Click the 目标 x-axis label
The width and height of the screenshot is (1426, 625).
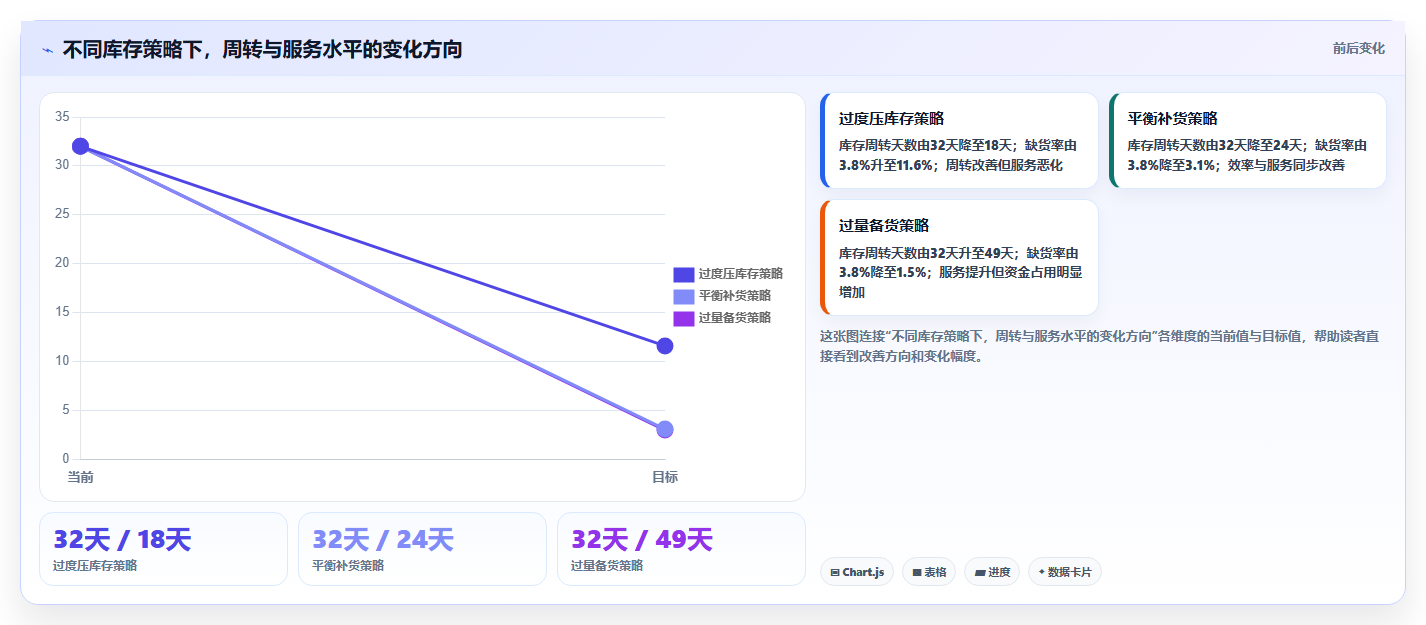665,477
